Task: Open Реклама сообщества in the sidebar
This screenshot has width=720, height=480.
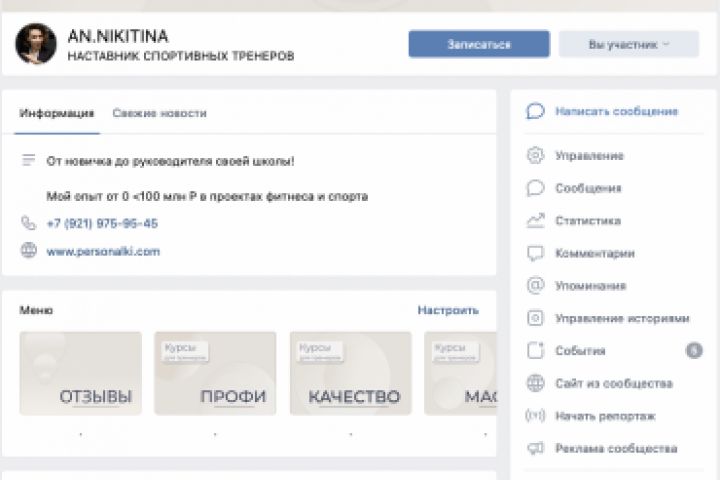Action: 616,448
